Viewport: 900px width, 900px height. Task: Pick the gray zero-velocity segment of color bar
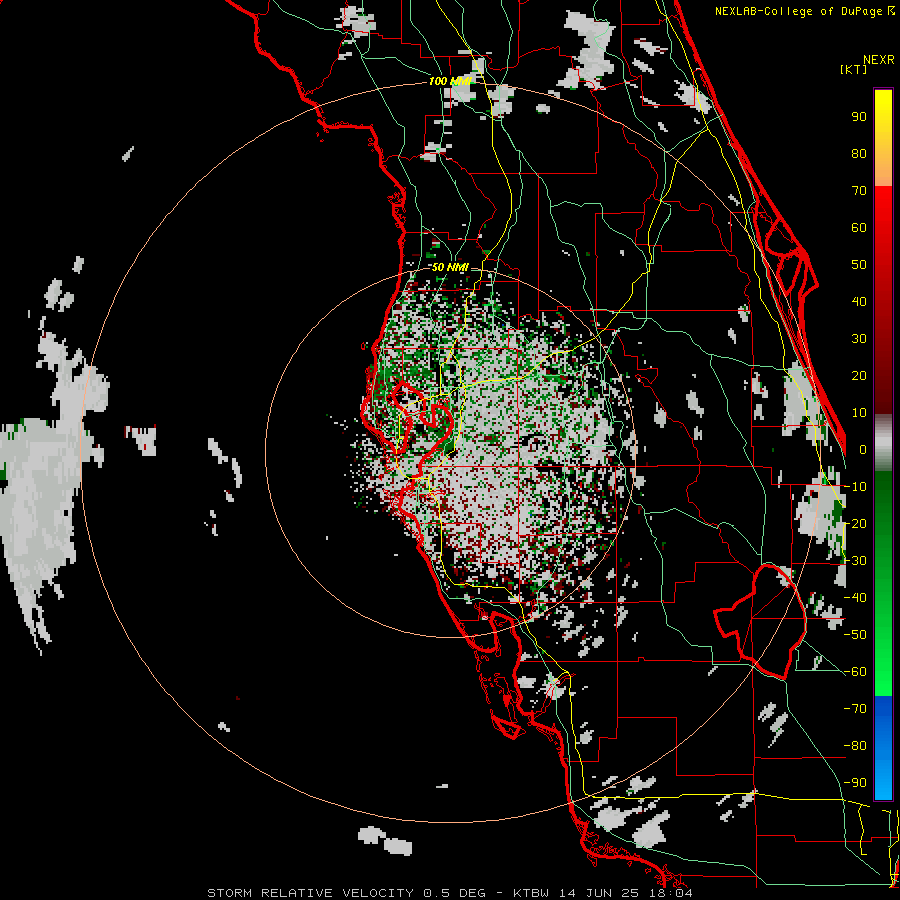pyautogui.click(x=883, y=442)
